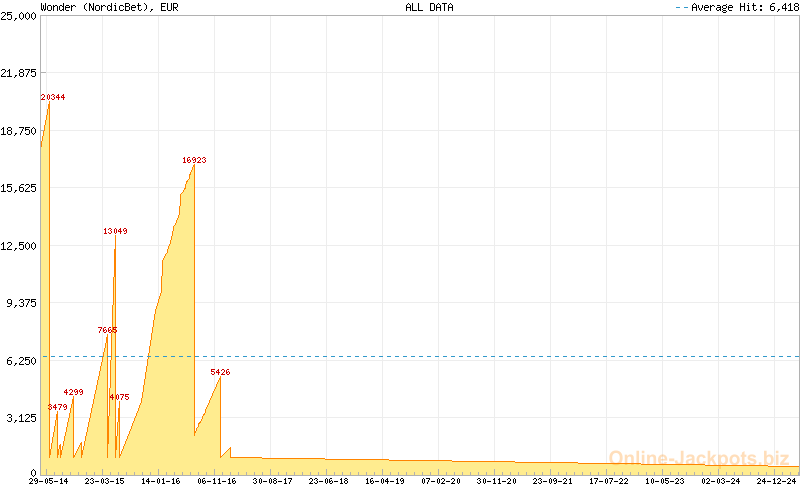Select the 16923 peak data label

click(194, 160)
